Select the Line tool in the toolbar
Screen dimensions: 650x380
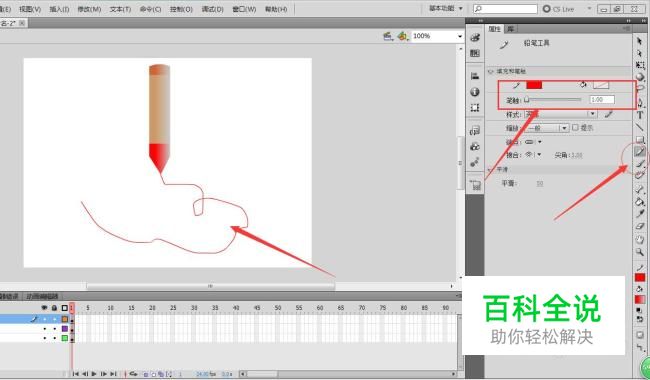coord(640,127)
